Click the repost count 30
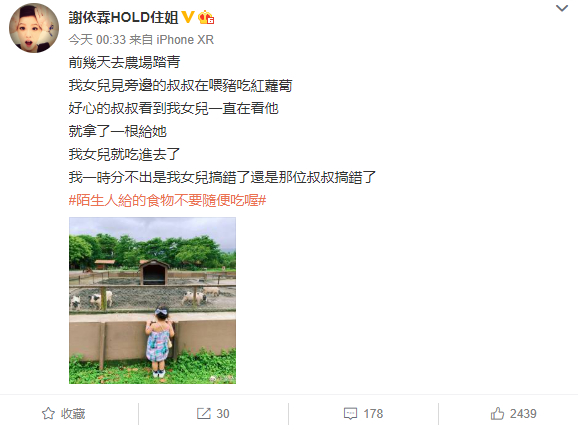The height and width of the screenshot is (432, 578). tap(223, 414)
